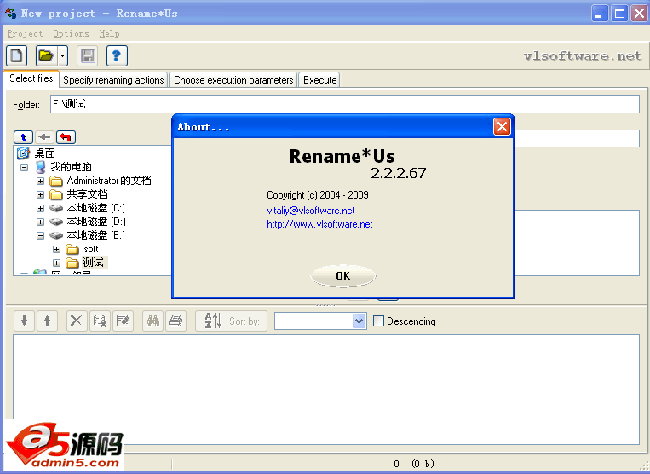Click the move up arrow icon

coord(47,321)
